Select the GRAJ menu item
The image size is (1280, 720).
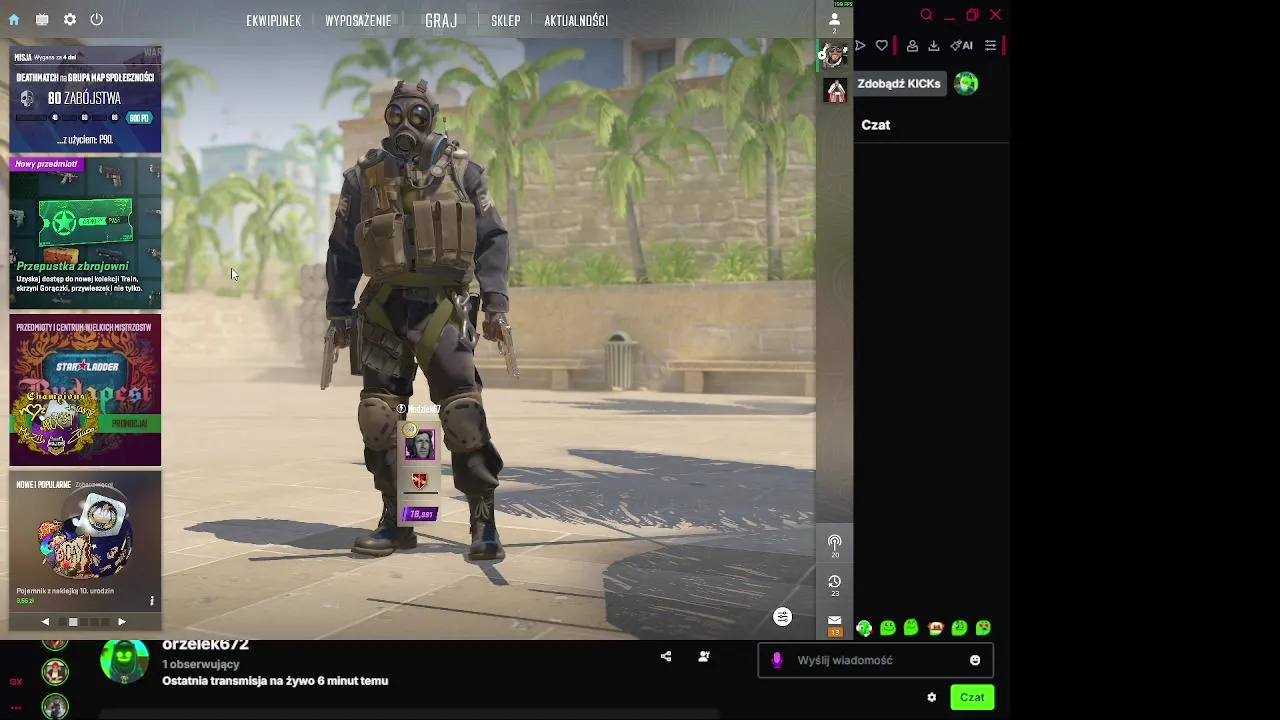441,21
